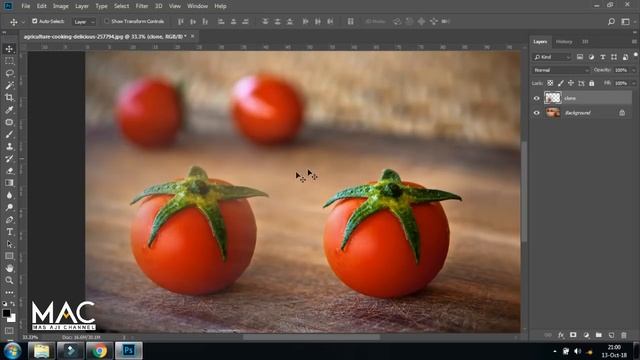
Task: Hide the Background layer eye icon
Action: click(x=537, y=113)
